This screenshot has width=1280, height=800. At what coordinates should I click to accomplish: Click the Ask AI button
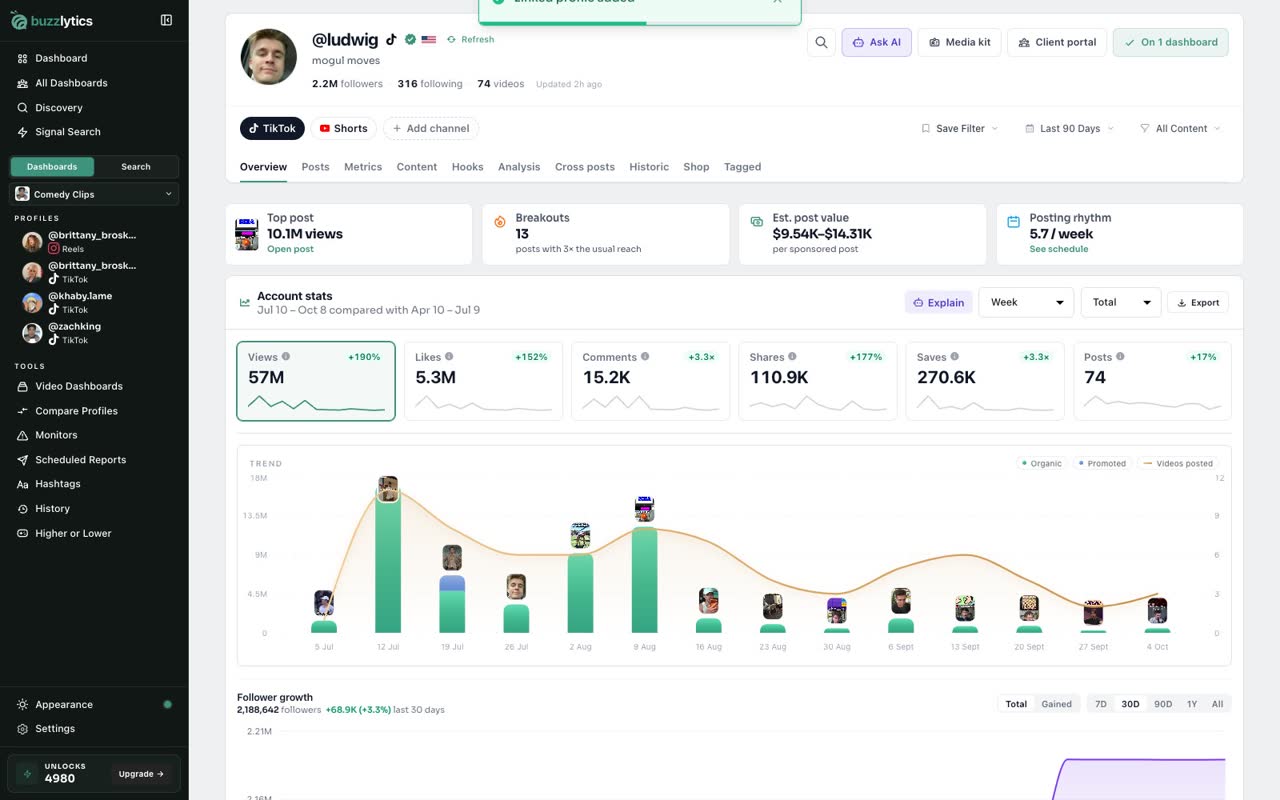tap(876, 42)
